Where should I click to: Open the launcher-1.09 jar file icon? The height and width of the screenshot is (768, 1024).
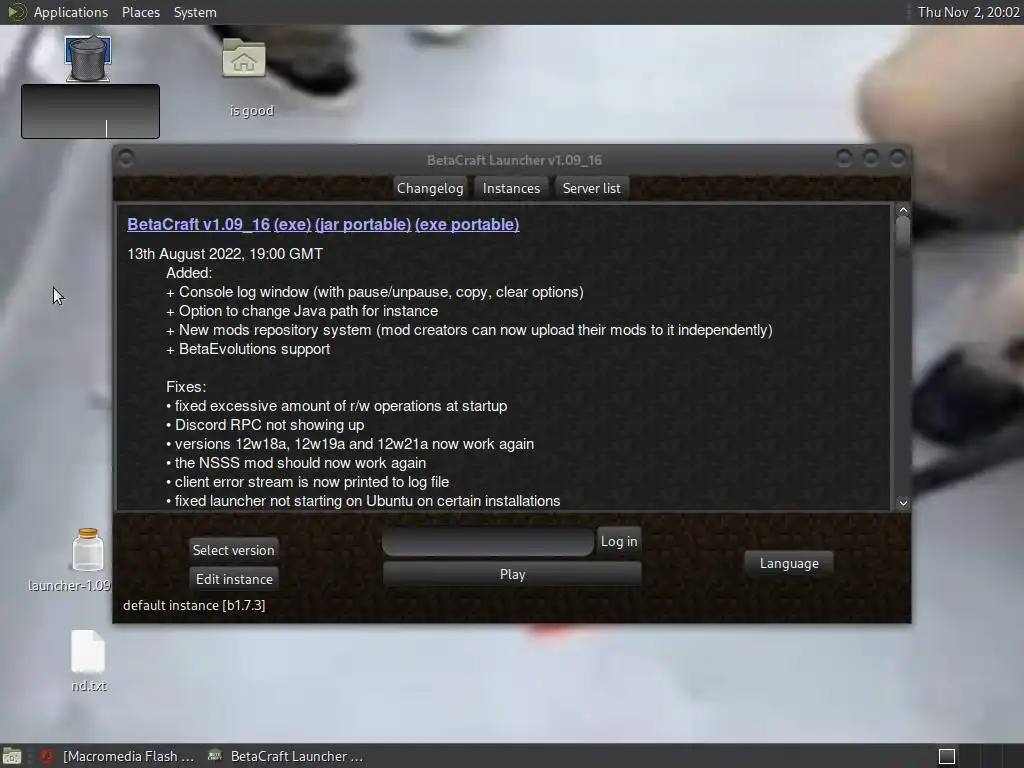(x=88, y=550)
